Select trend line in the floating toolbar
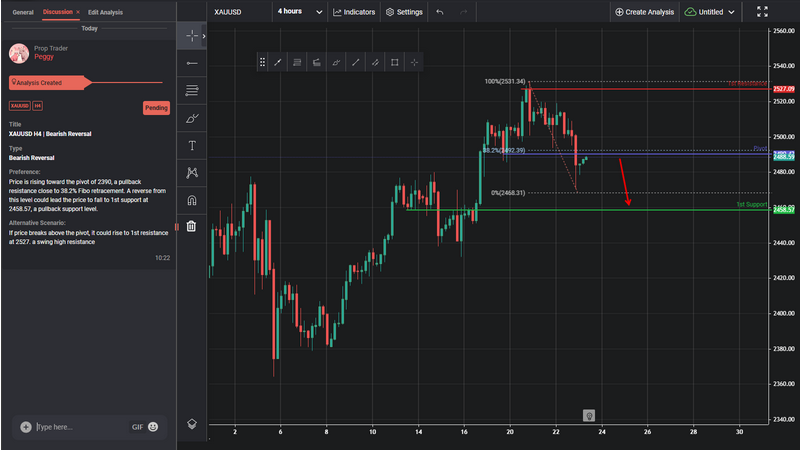Image resolution: width=800 pixels, height=450 pixels. (x=278, y=62)
